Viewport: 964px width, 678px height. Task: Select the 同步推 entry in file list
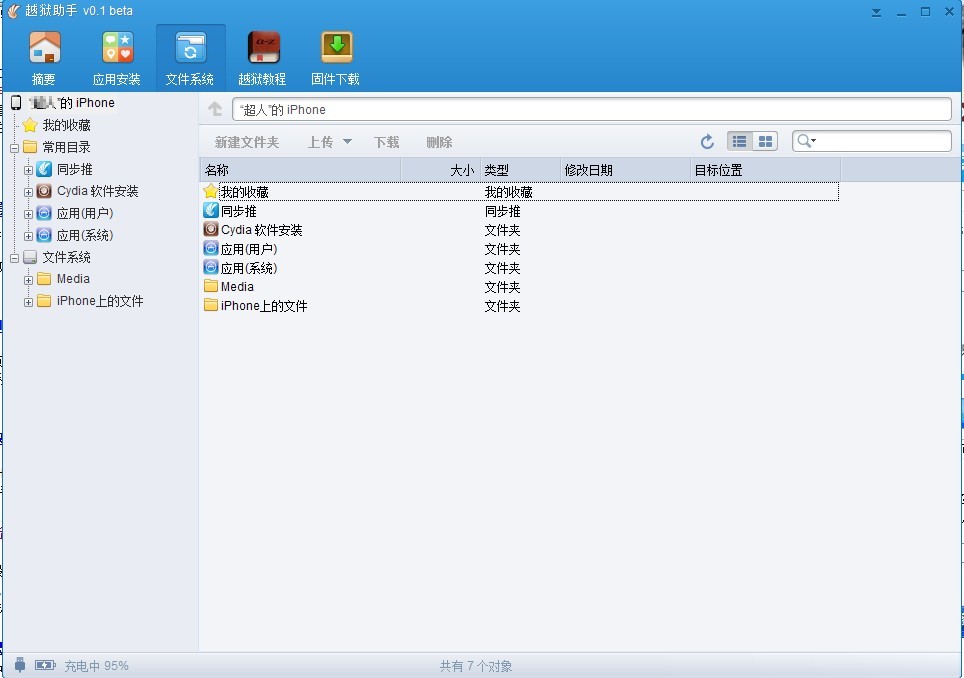pos(238,211)
